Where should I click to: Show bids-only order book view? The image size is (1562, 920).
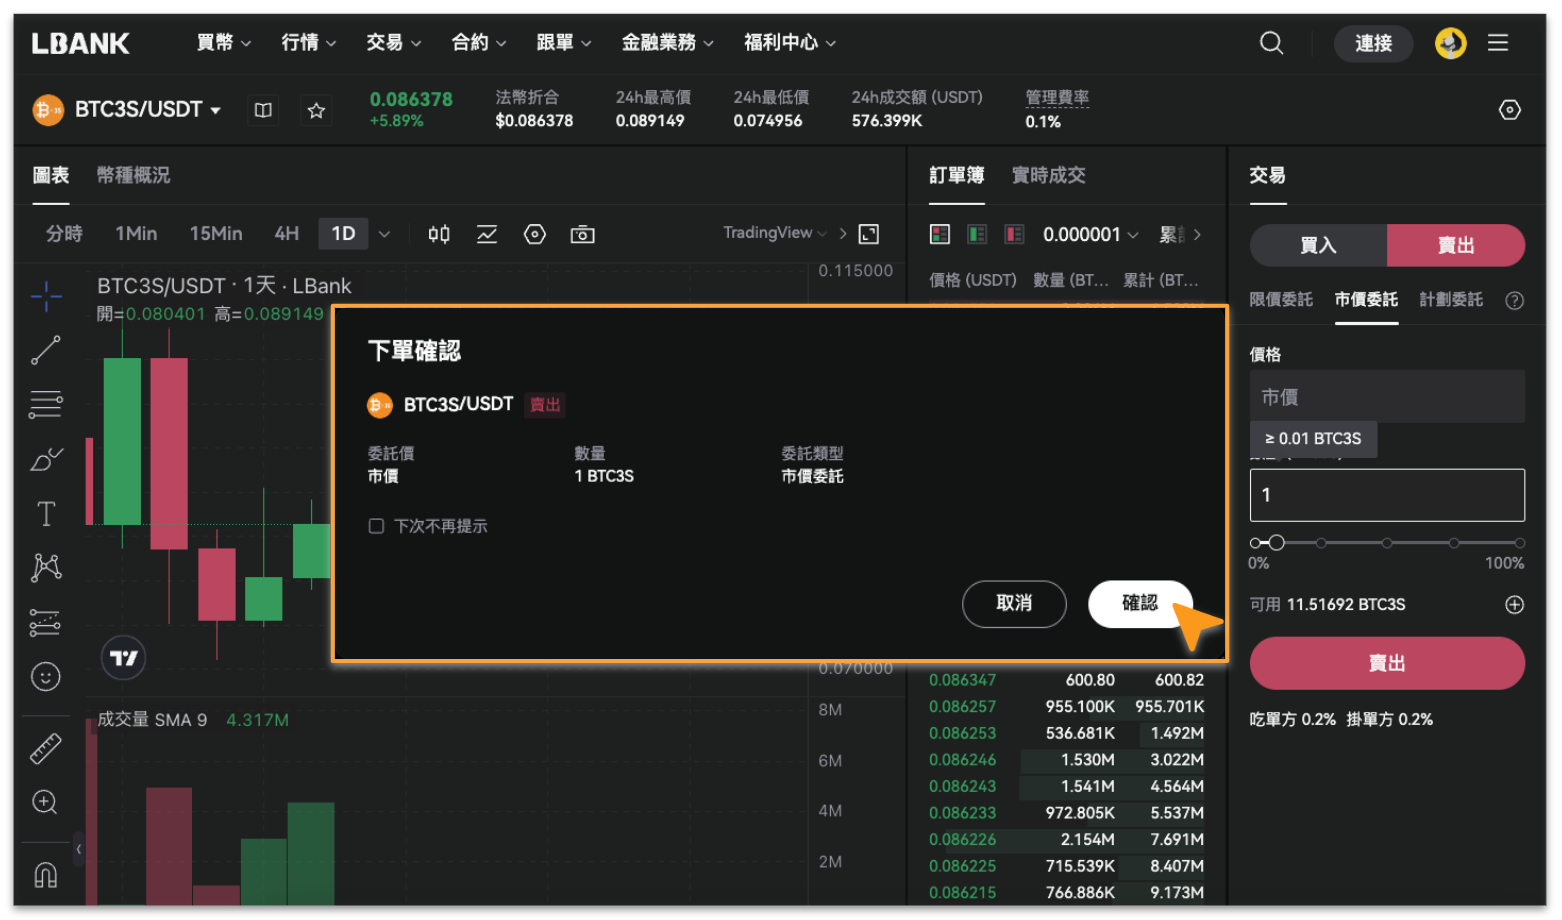977,235
